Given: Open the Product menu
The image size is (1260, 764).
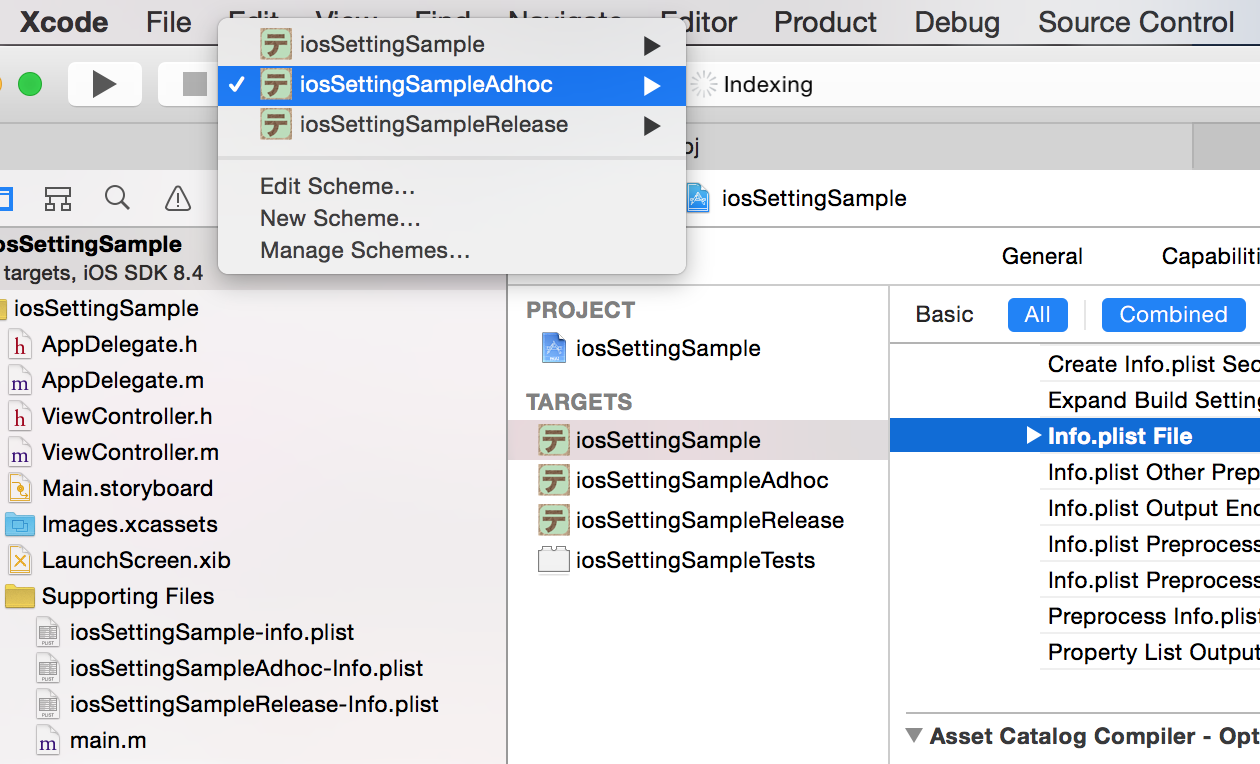Looking at the screenshot, I should point(824,22).
